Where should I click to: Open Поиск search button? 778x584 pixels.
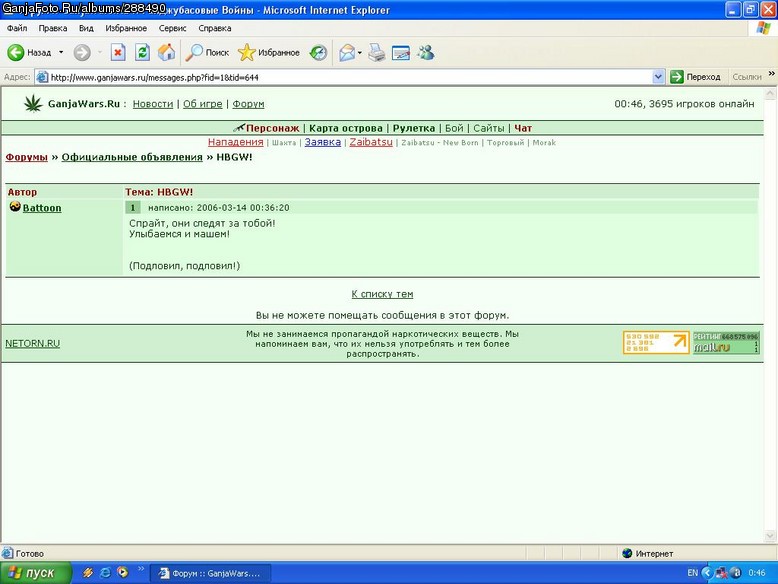207,53
